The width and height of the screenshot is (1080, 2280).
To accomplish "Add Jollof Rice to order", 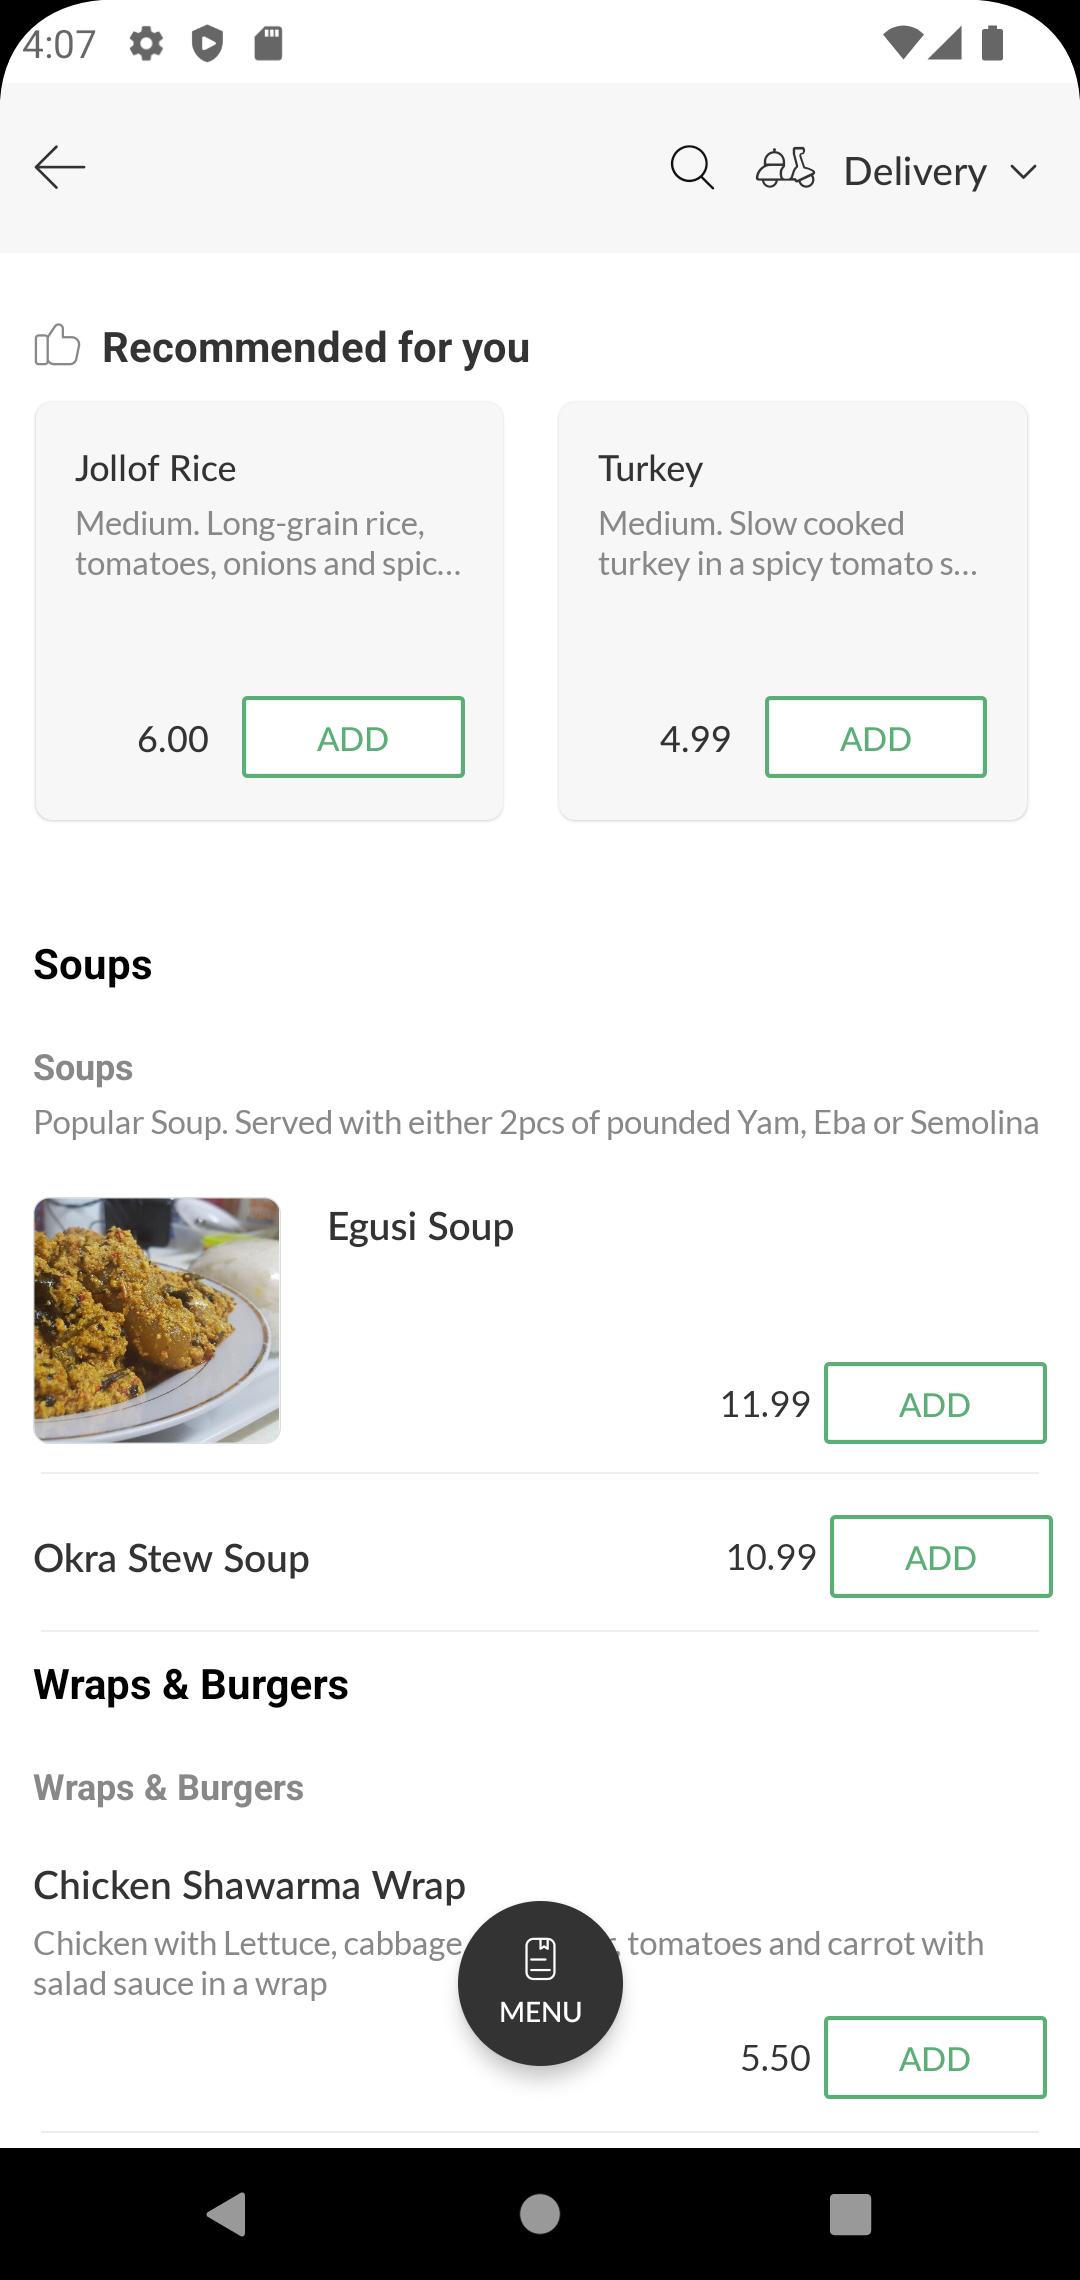I will (x=353, y=737).
